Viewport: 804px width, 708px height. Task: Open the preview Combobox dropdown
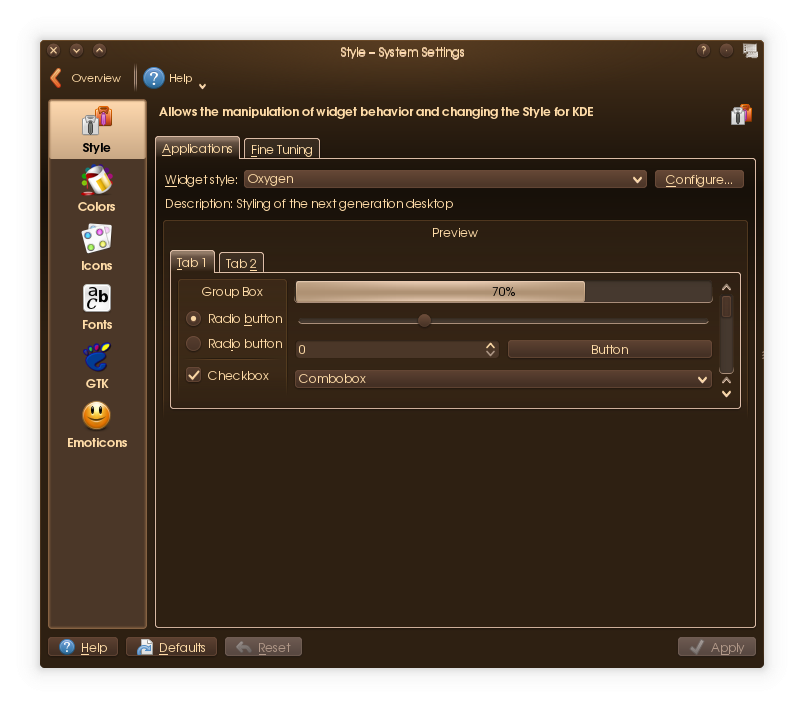point(504,378)
